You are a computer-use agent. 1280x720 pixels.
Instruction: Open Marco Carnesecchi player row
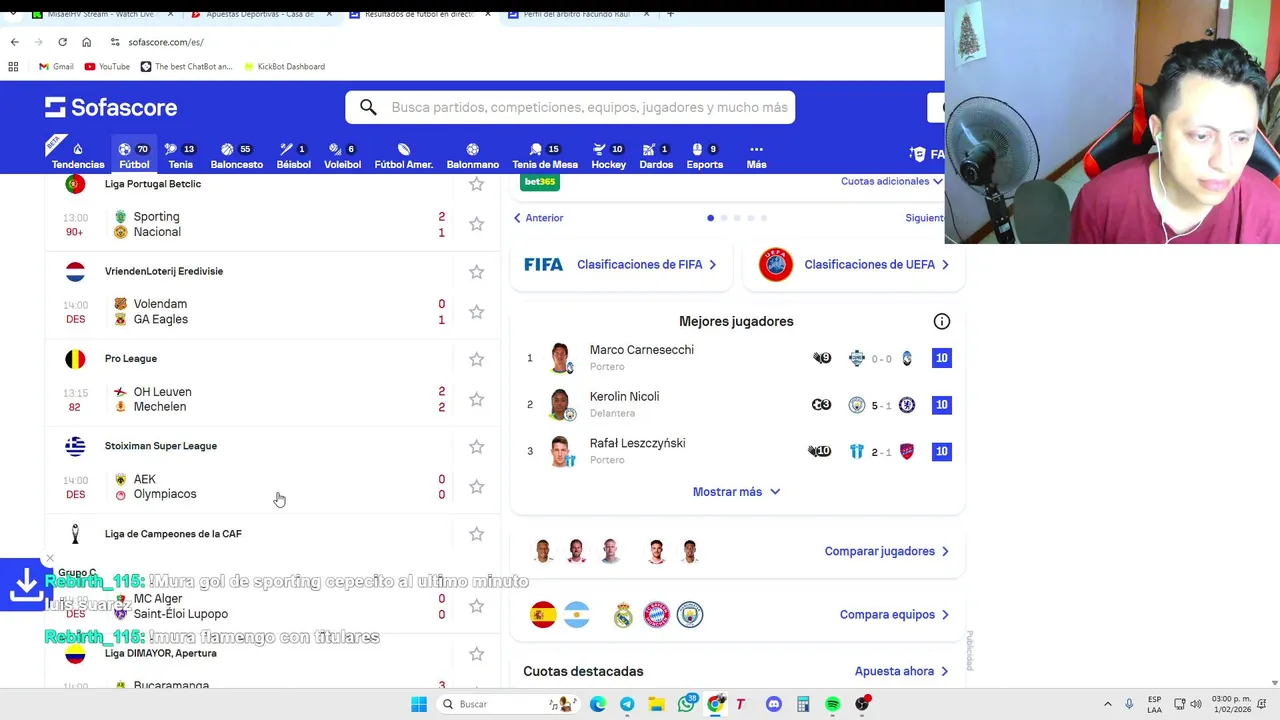pyautogui.click(x=737, y=358)
